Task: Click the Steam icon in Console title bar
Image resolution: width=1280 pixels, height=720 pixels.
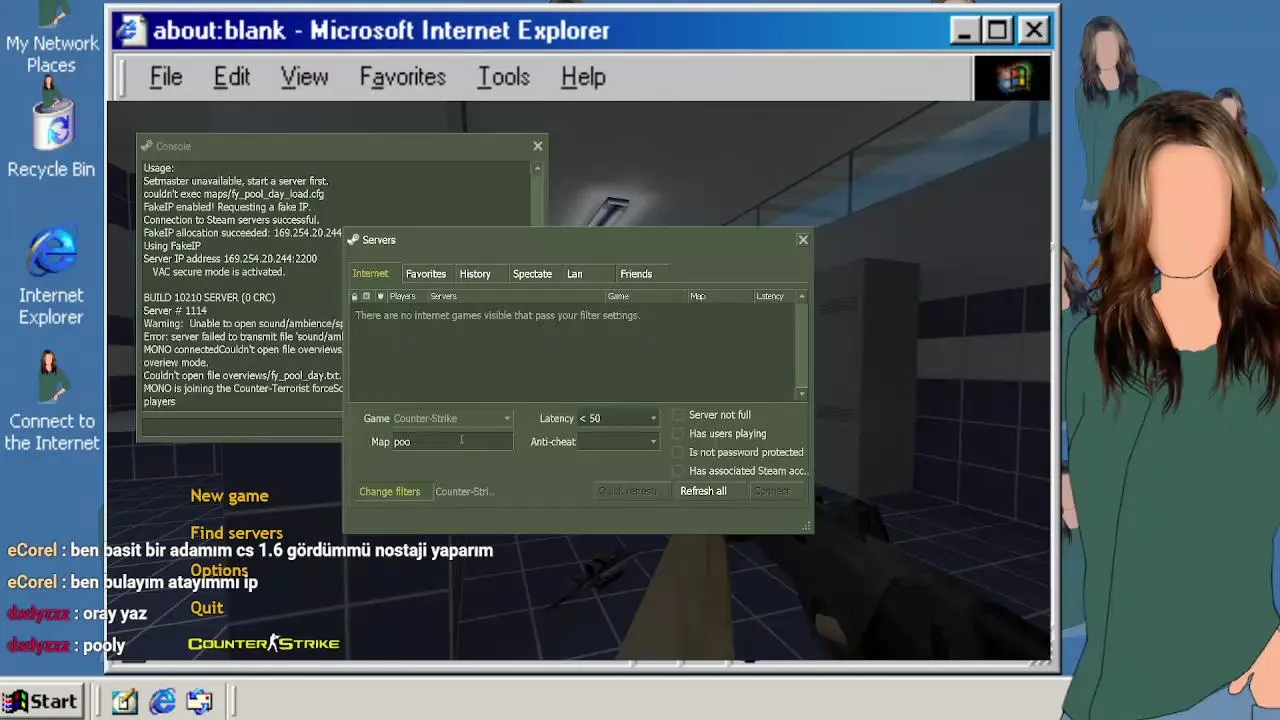Action: 147,146
